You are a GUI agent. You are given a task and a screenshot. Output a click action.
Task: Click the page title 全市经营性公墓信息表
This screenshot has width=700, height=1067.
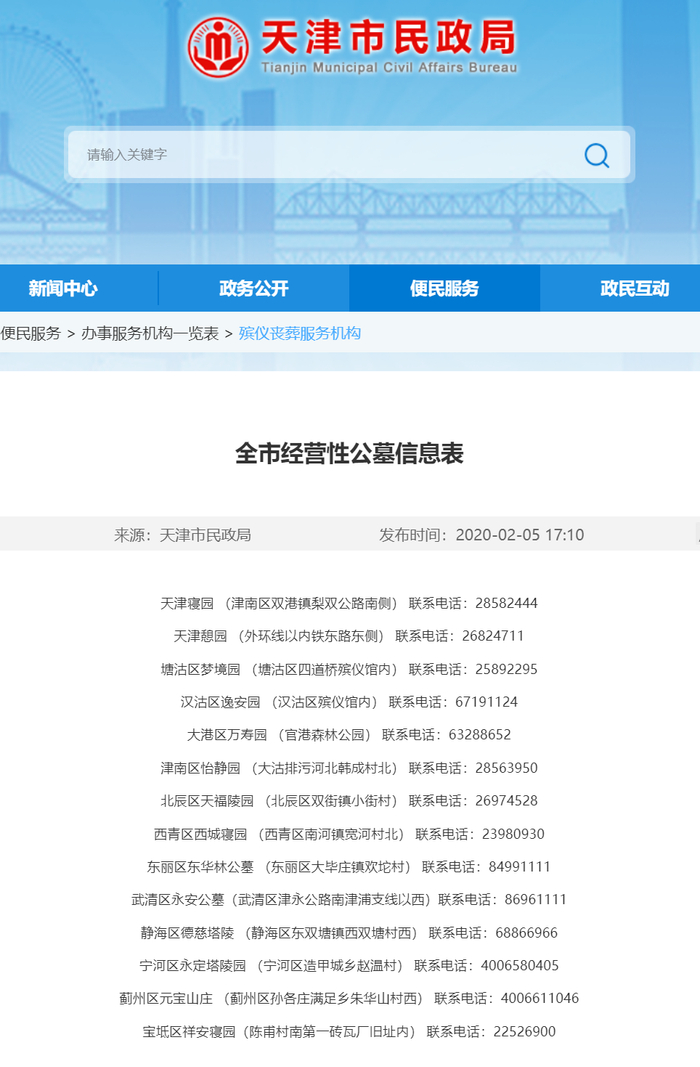point(350,453)
